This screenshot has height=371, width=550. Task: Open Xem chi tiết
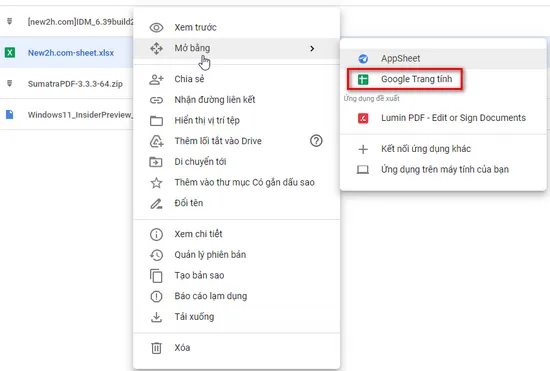pyautogui.click(x=236, y=234)
